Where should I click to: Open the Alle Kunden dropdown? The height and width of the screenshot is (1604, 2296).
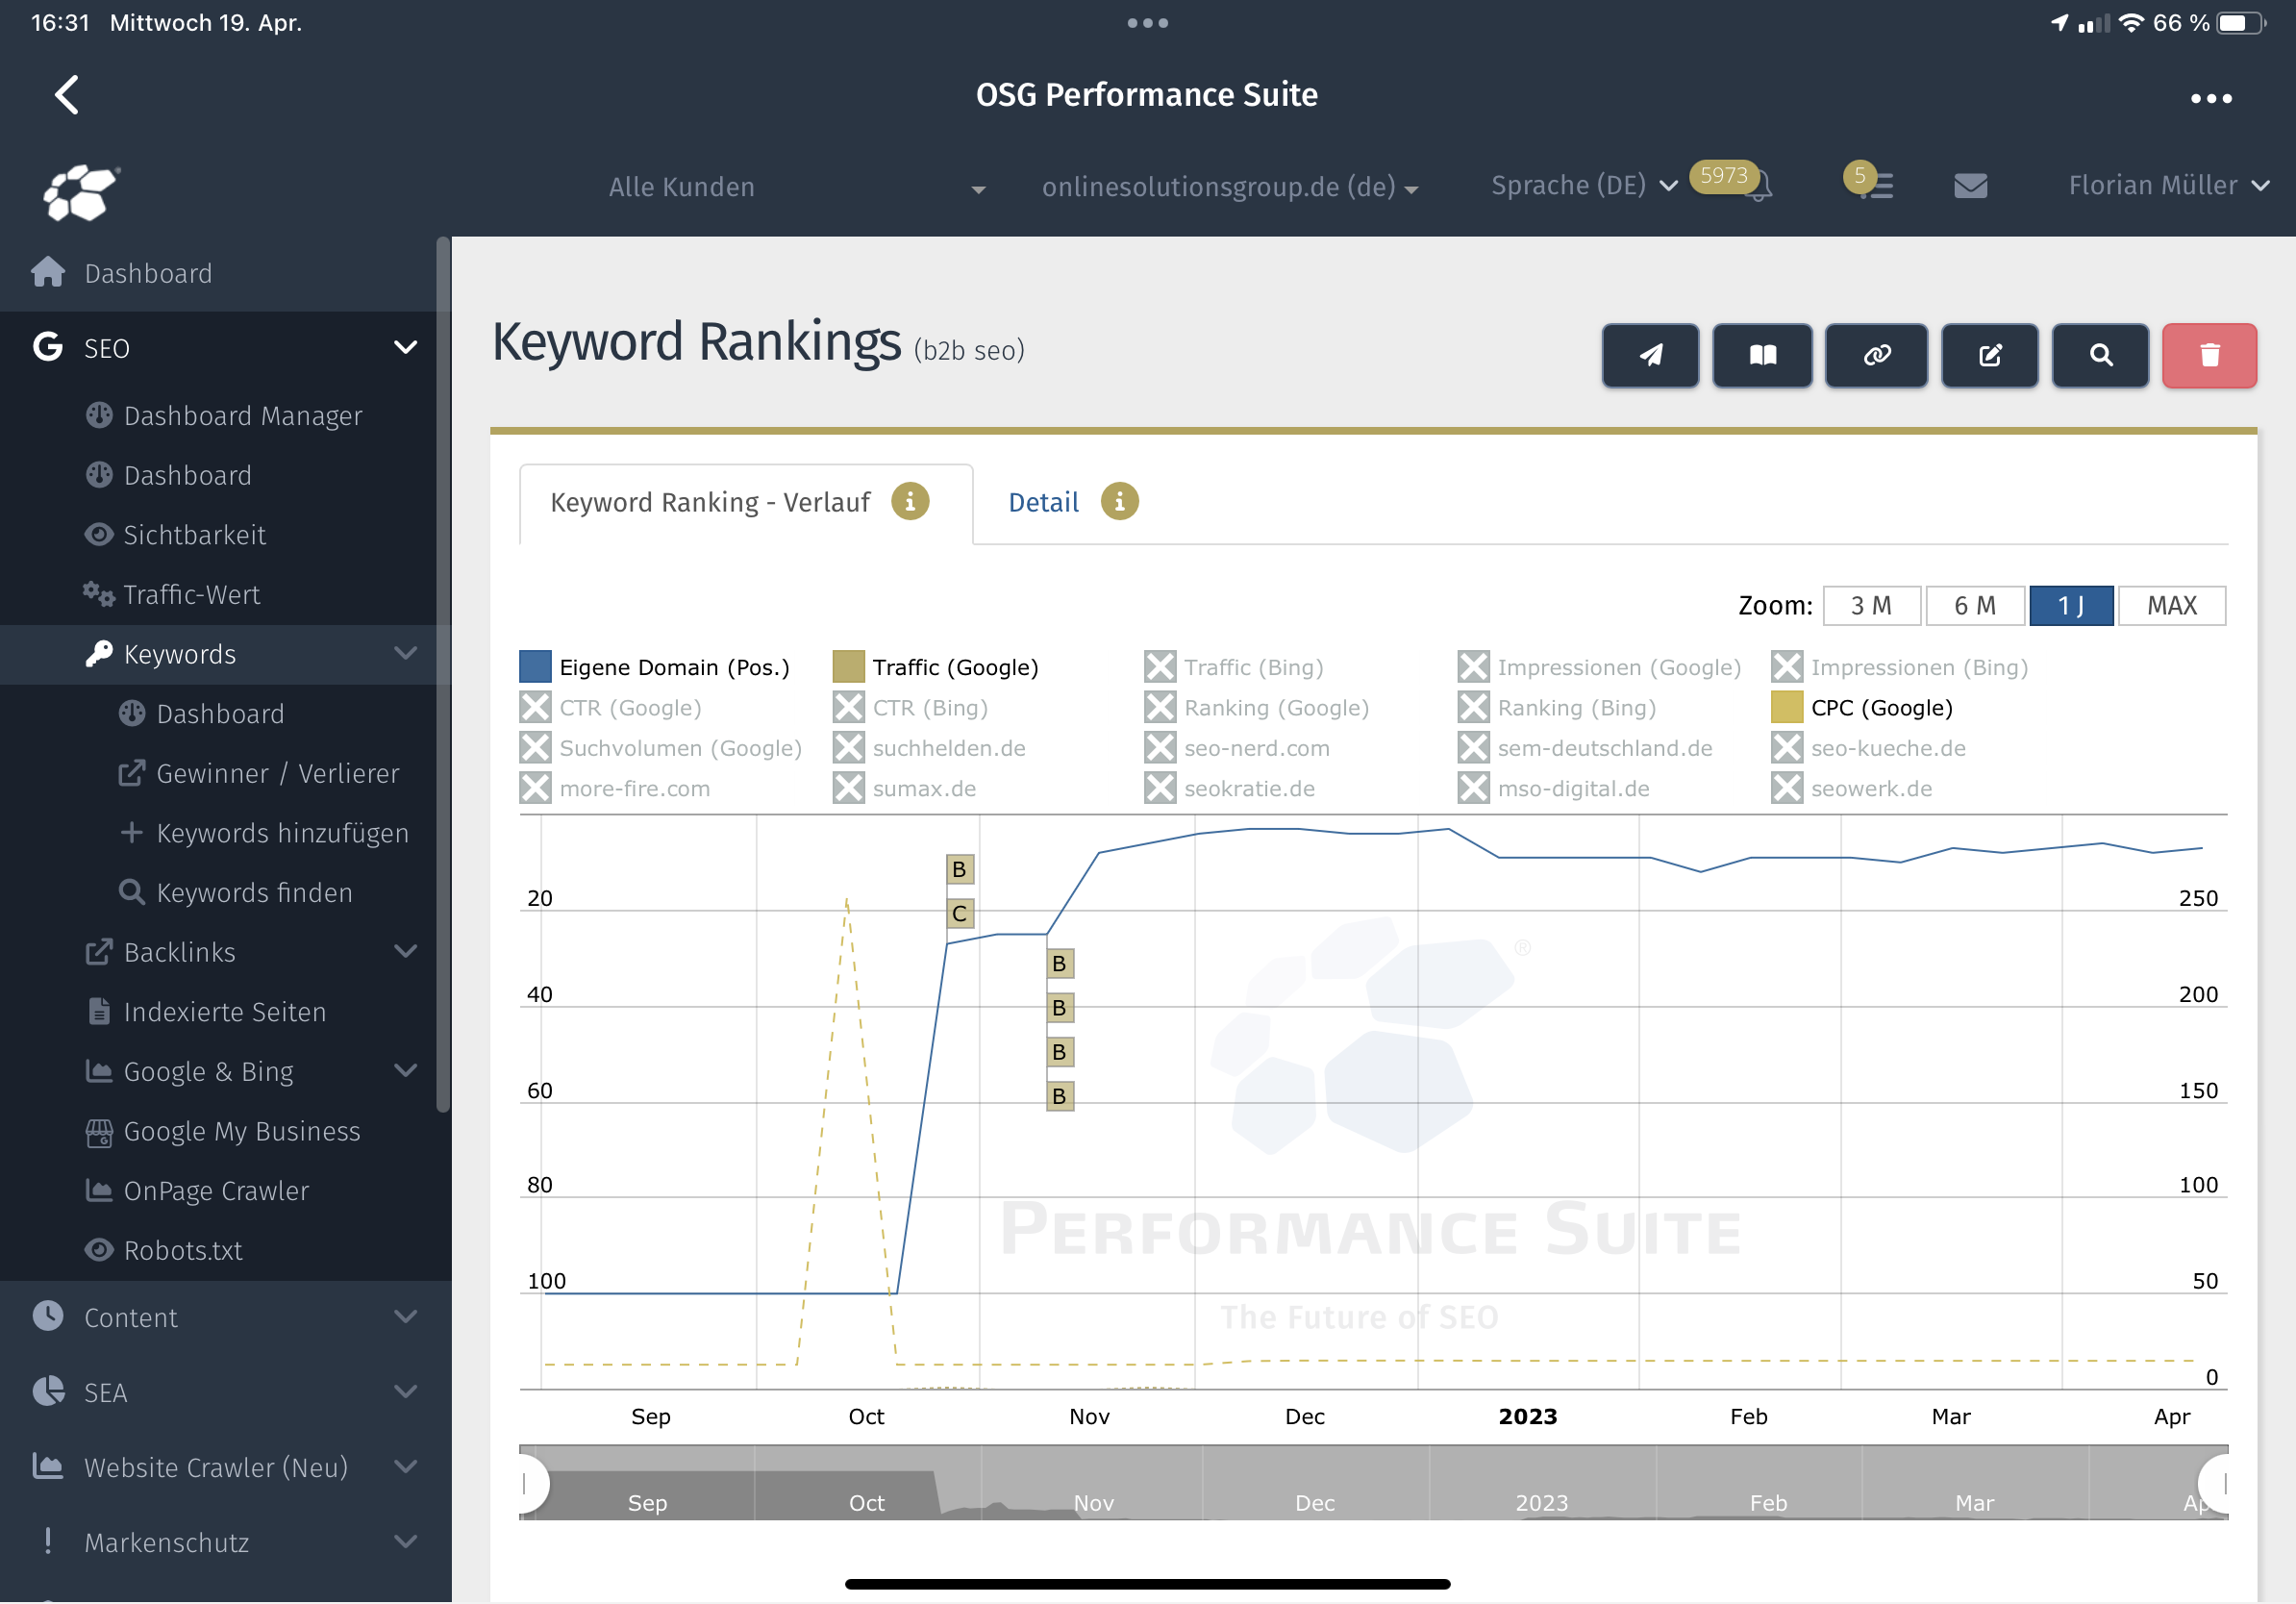click(797, 187)
